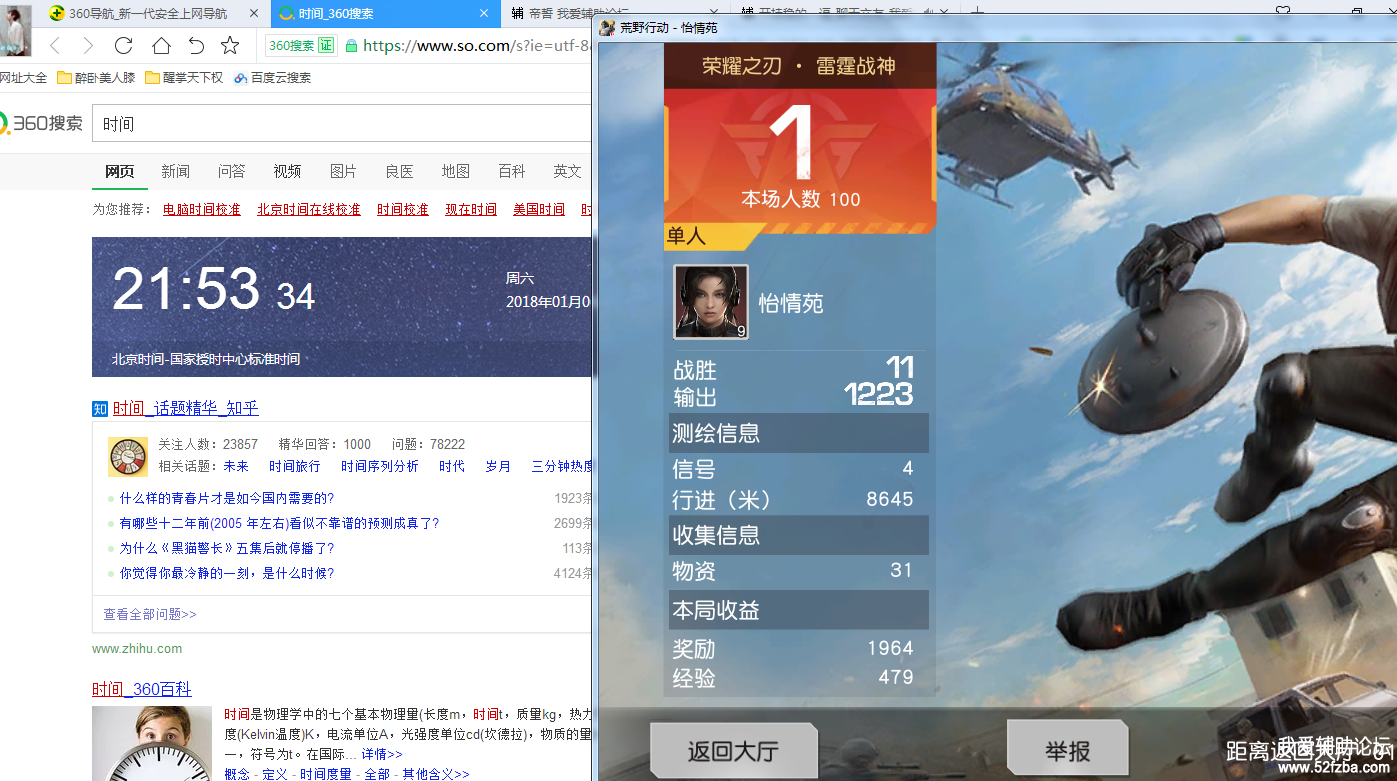Image resolution: width=1397 pixels, height=781 pixels.
Task: Open related topic 时间旅行
Action: tap(295, 466)
